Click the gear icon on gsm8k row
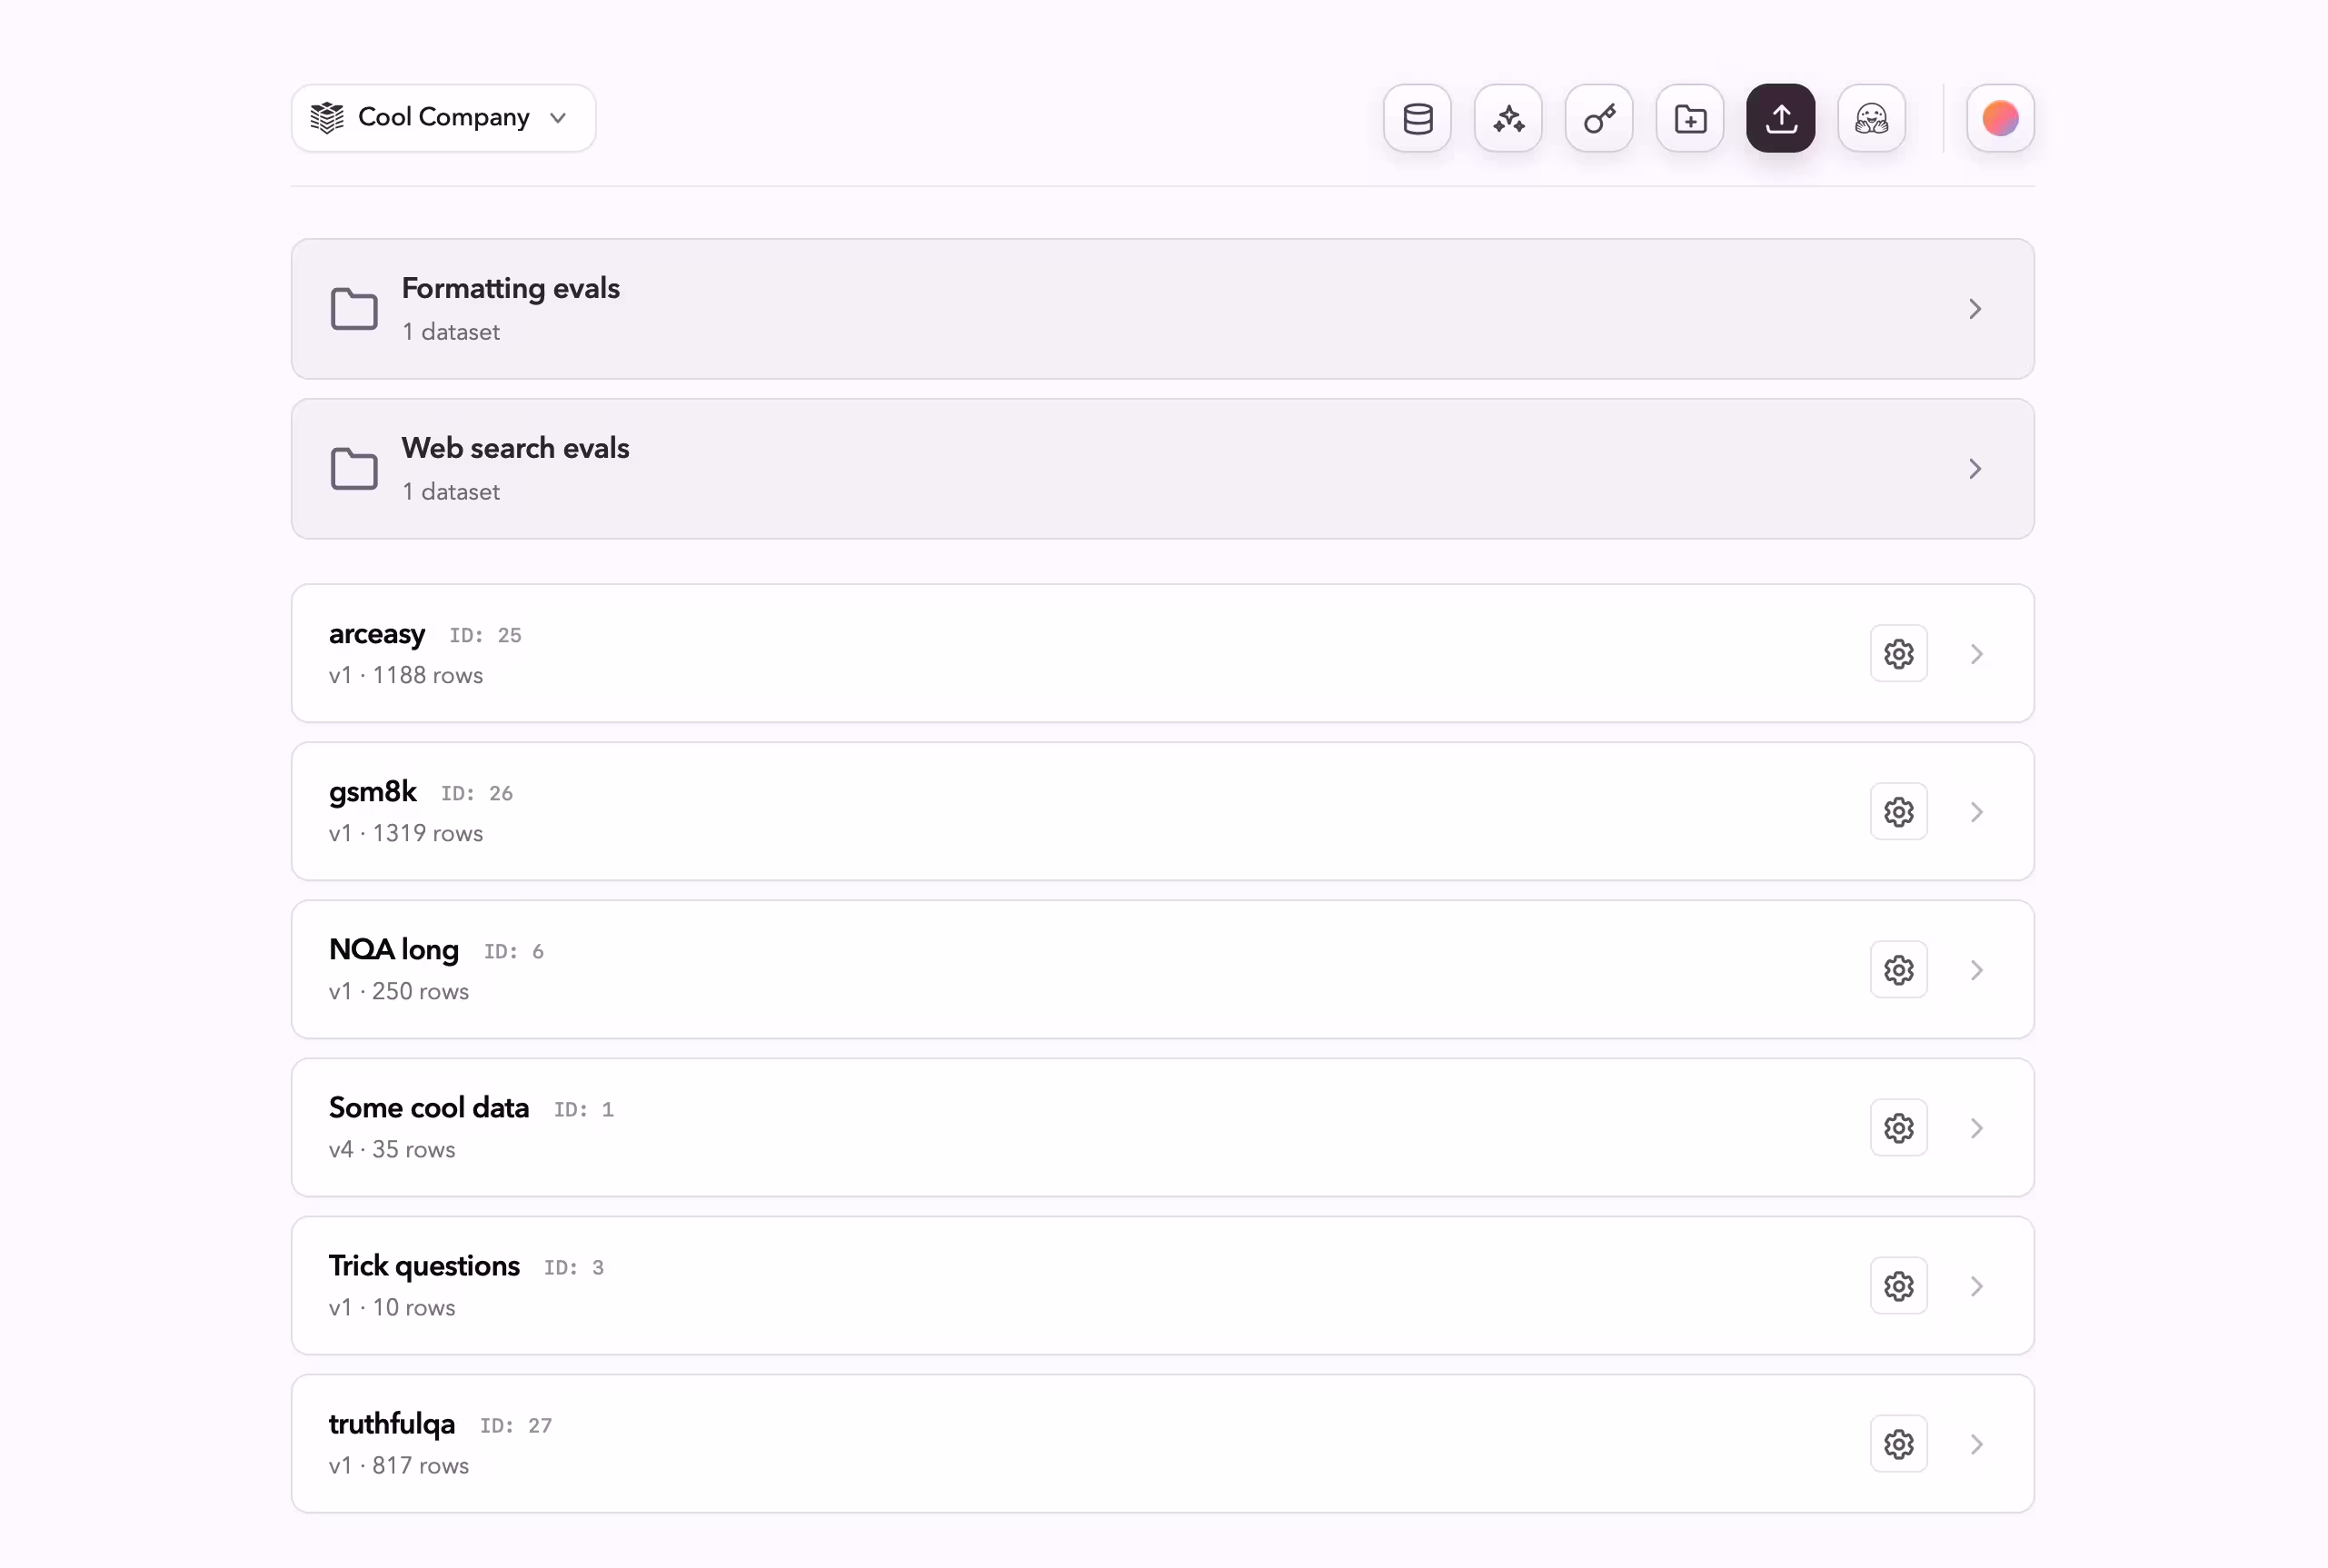 pyautogui.click(x=1898, y=812)
